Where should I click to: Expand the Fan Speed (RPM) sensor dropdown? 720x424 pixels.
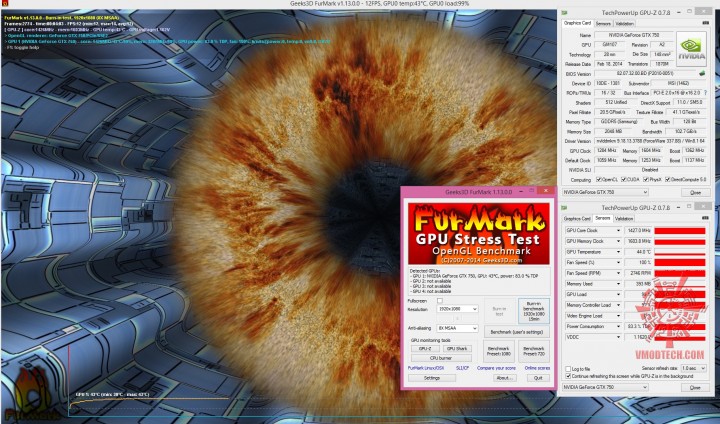[618, 273]
